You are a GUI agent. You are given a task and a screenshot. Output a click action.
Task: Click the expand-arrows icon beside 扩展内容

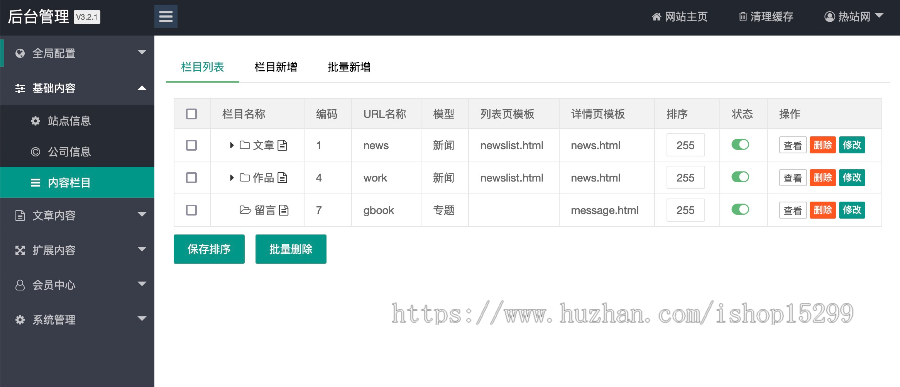20,250
